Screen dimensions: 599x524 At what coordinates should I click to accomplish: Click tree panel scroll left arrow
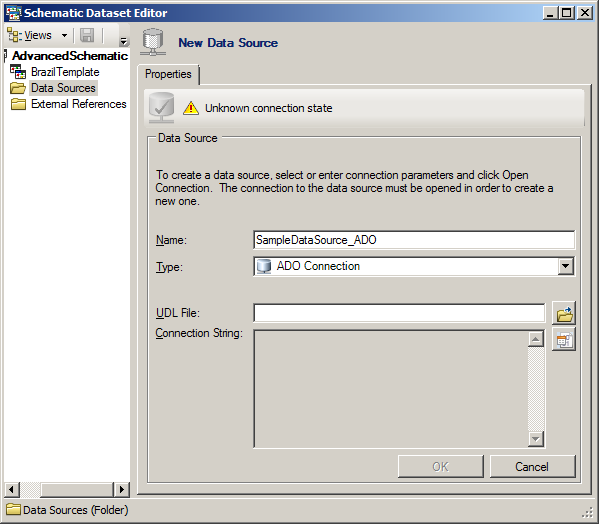11,489
